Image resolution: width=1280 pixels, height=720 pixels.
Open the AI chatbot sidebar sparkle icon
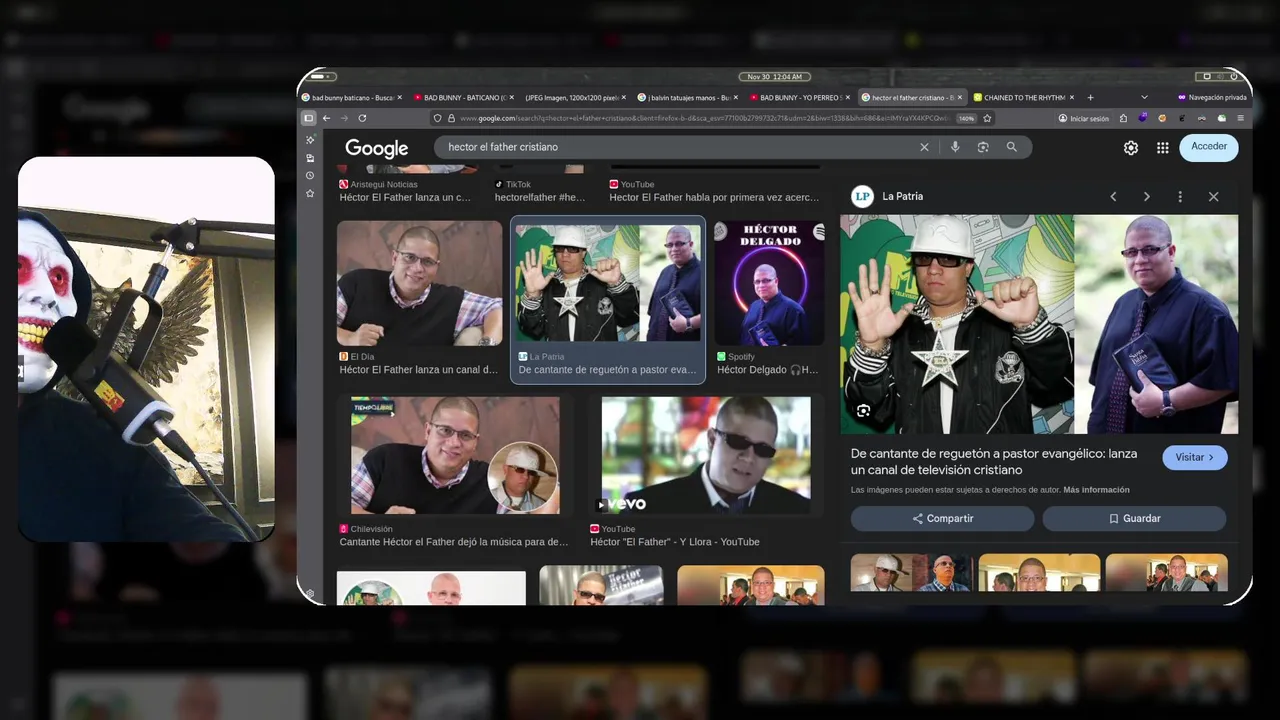tap(310, 140)
